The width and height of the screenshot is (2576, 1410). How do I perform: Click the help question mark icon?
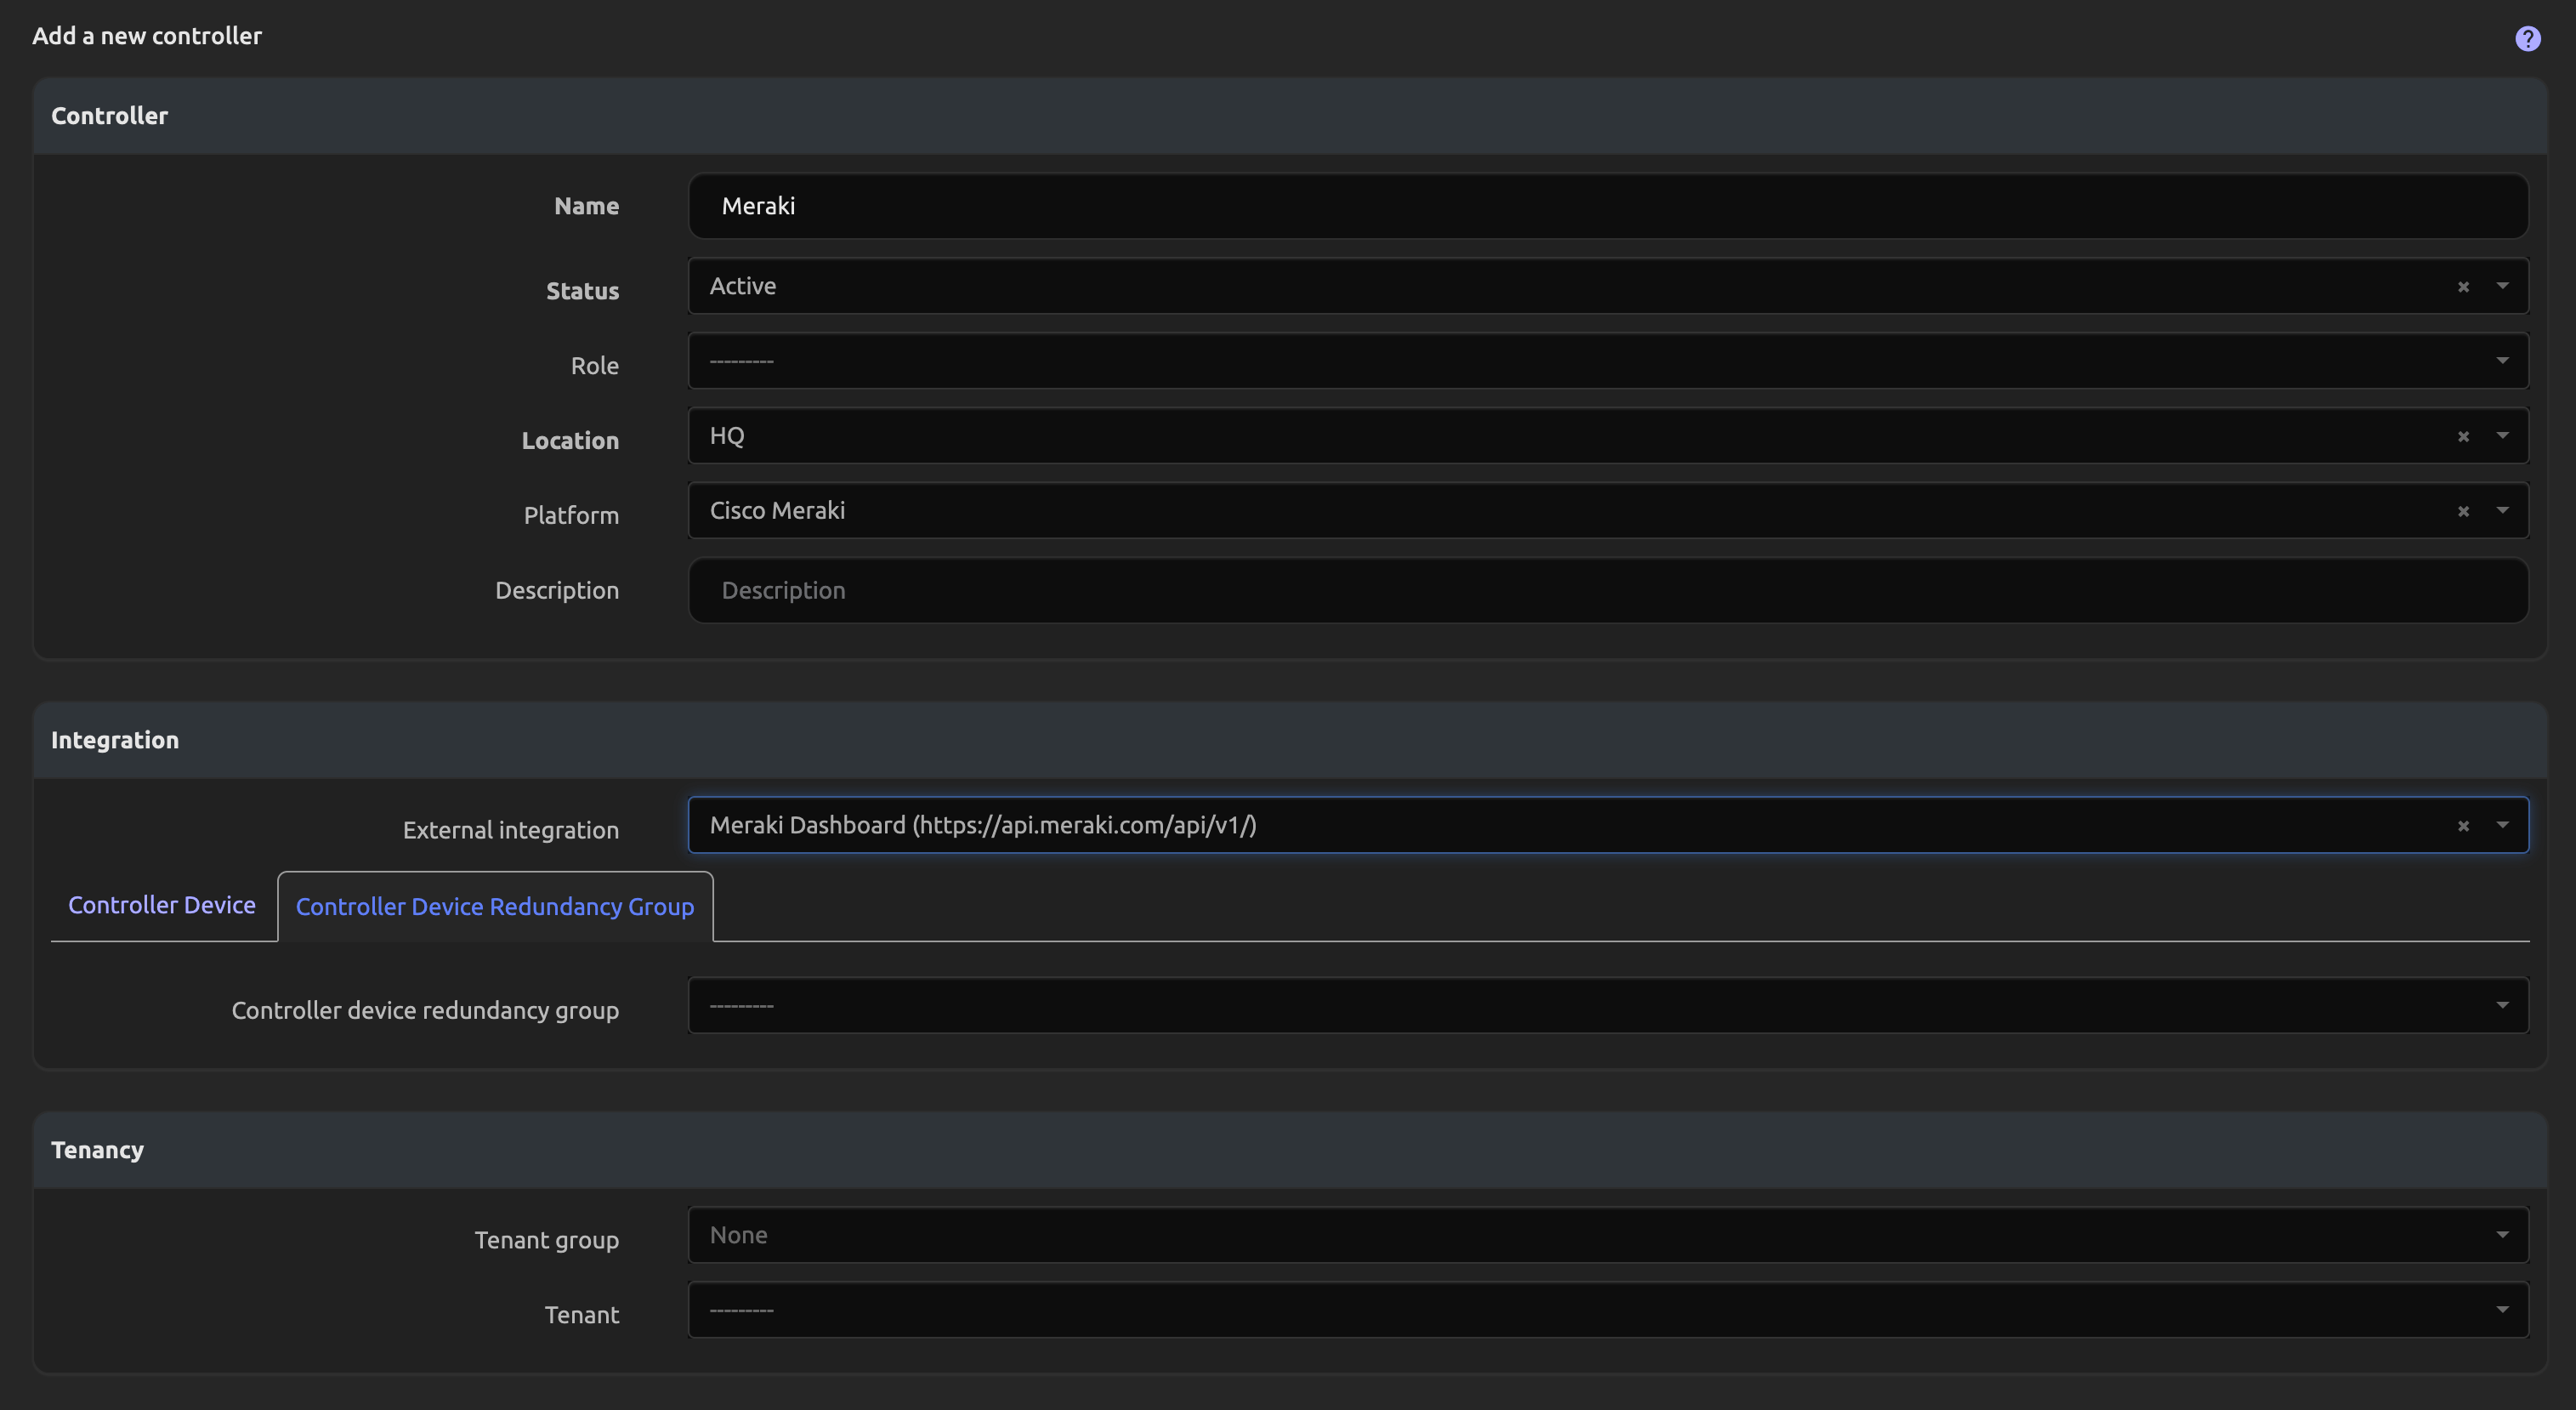click(x=2527, y=38)
